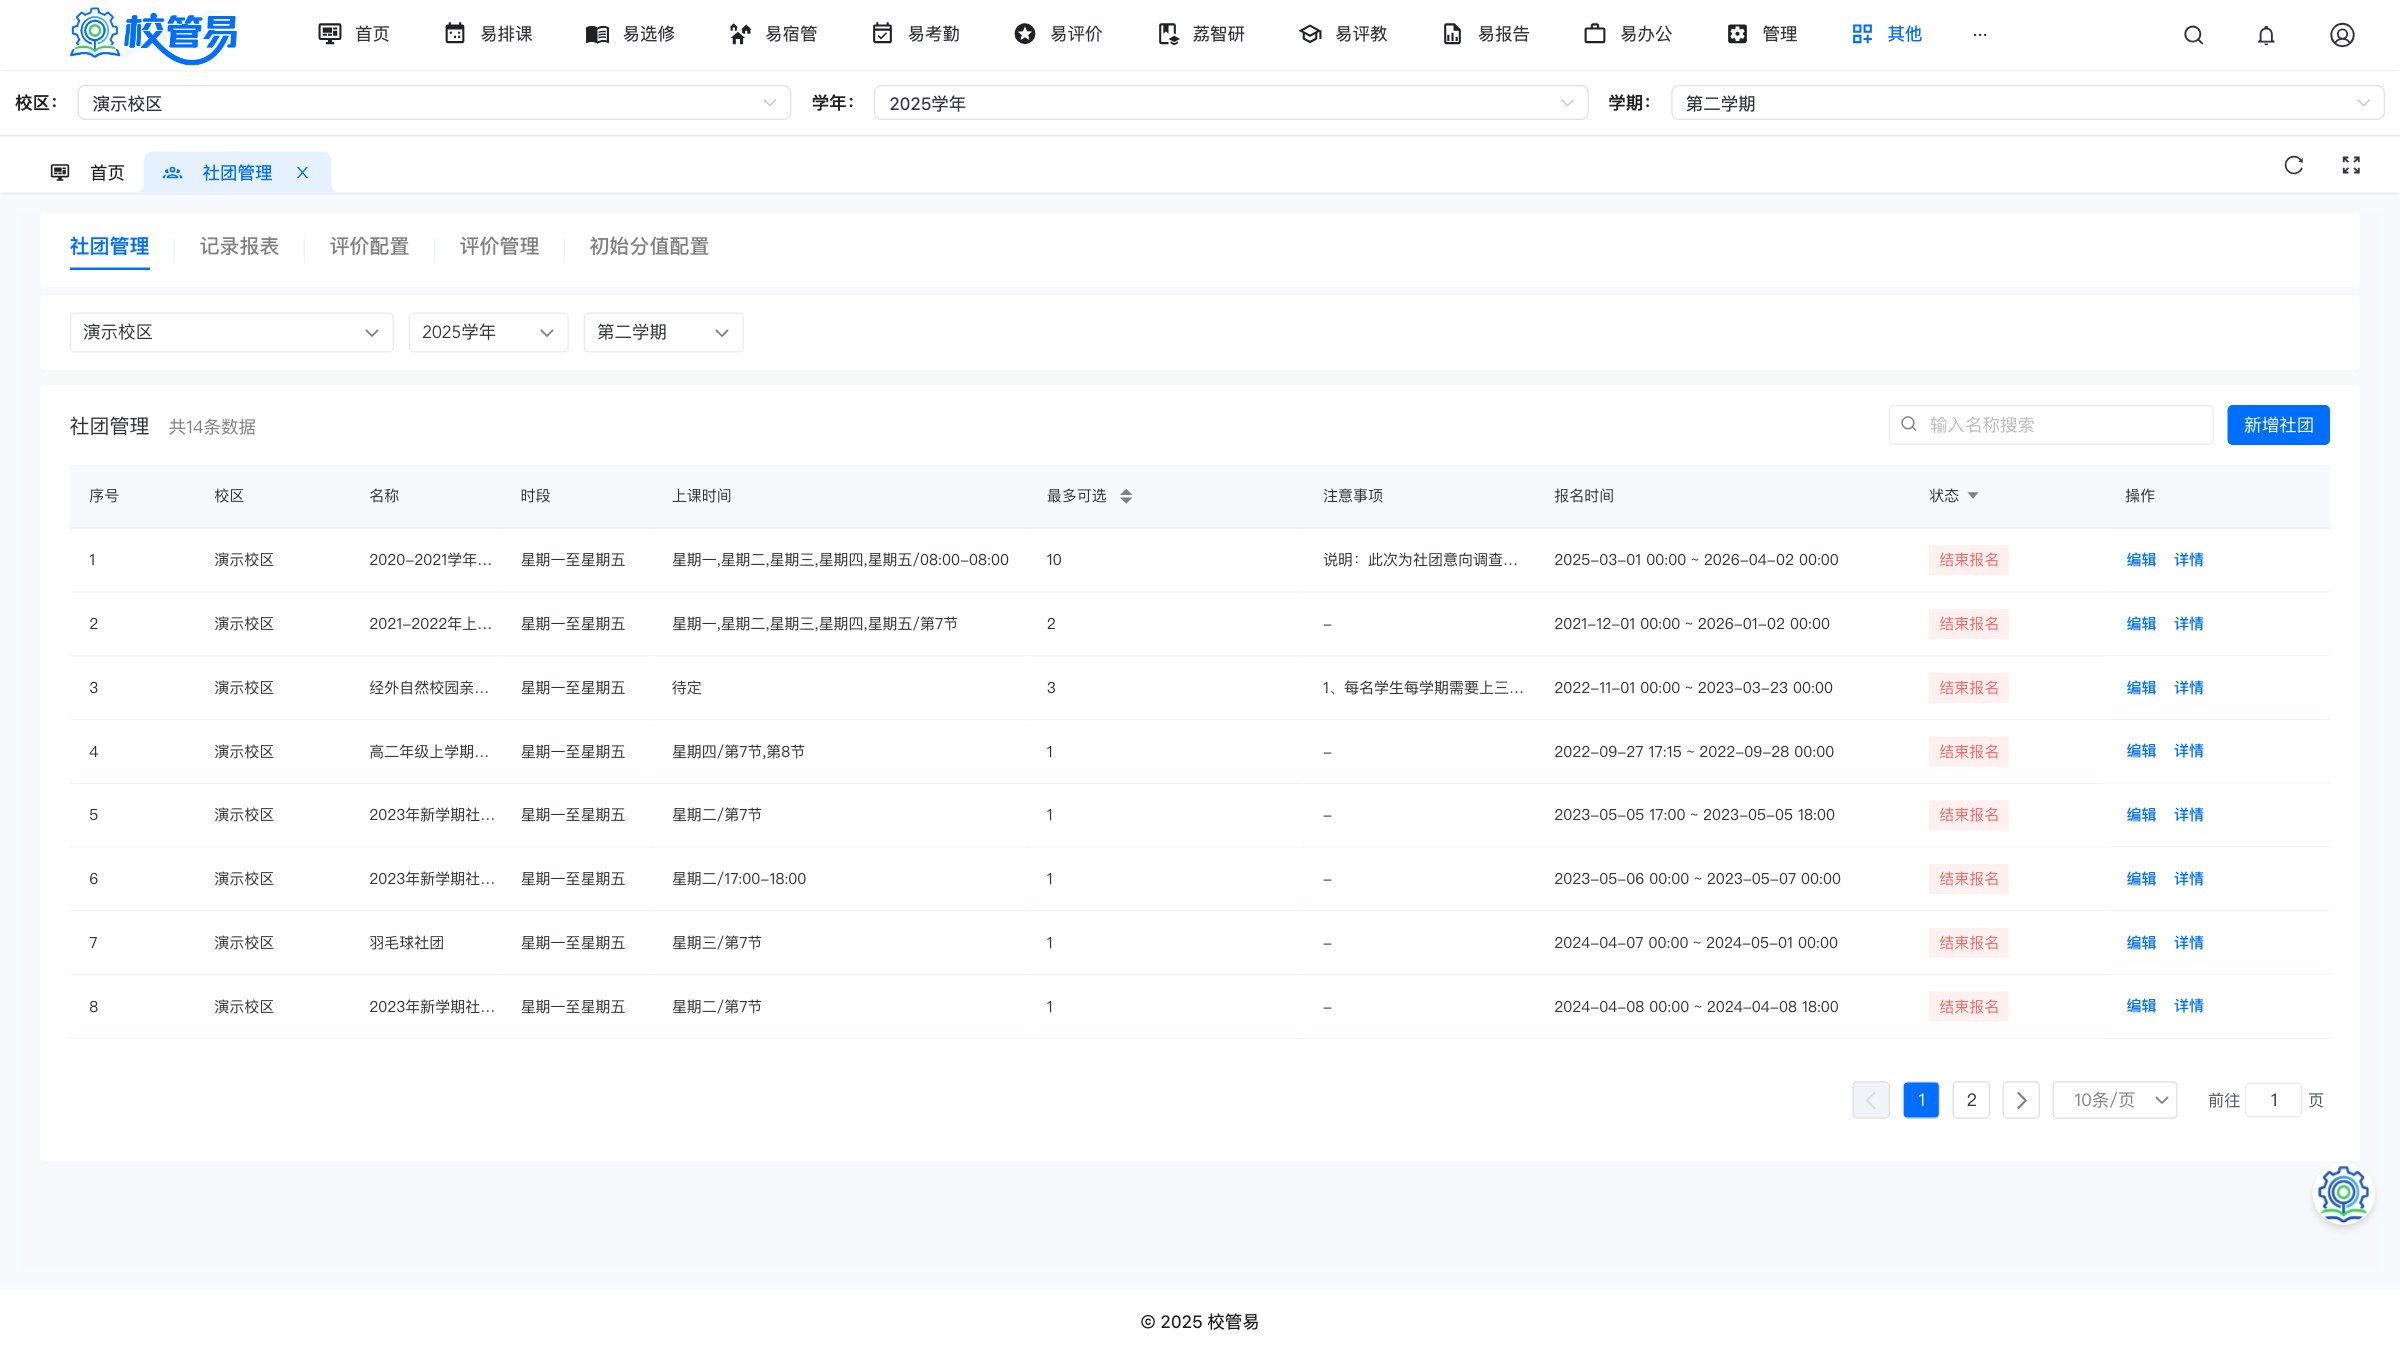The width and height of the screenshot is (2400, 1350).
Task: Open the 2025学年 filter dropdown
Action: tap(488, 332)
